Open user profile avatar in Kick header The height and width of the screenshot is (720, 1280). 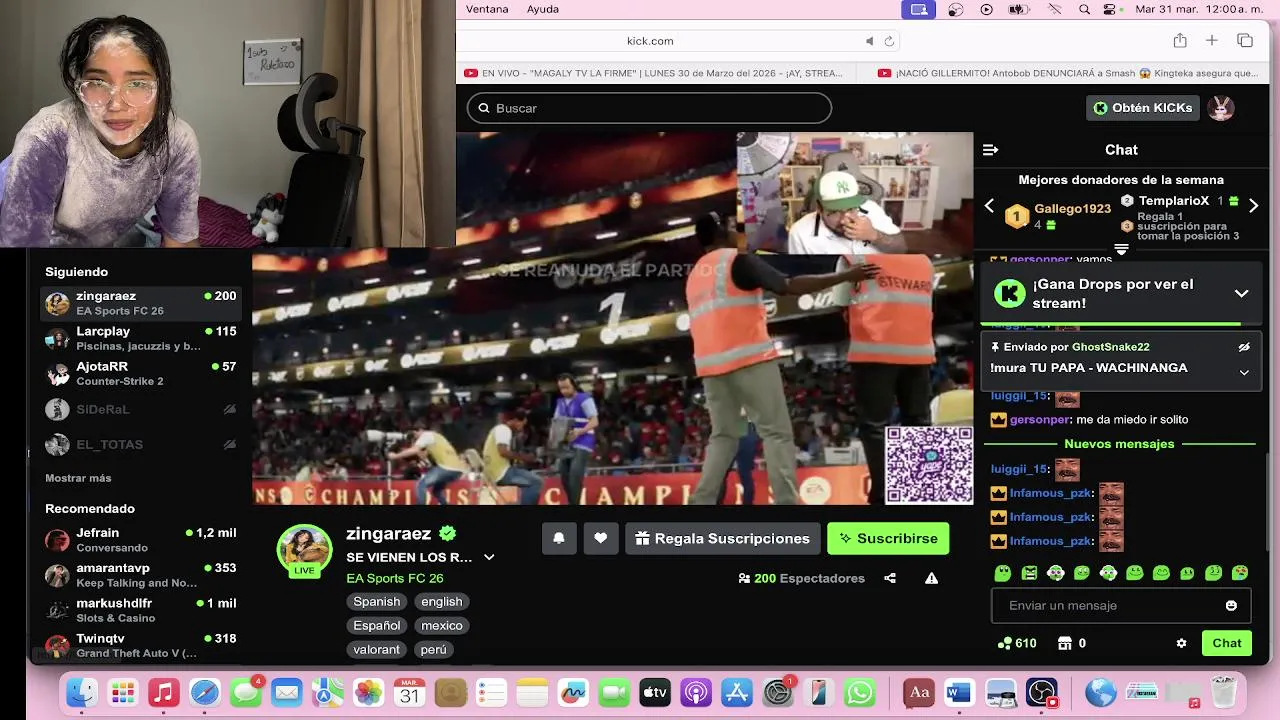[1221, 108]
